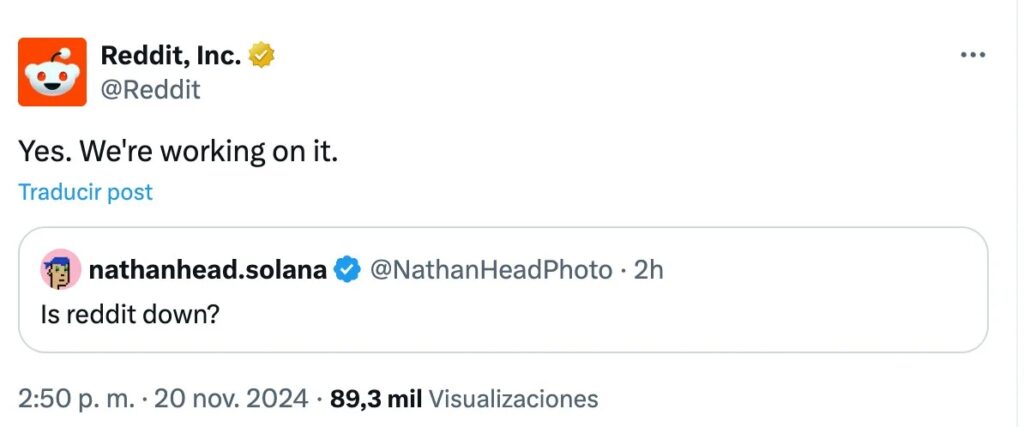Viewport: 1024px width, 427px height.
Task: Go to the @NathanHeadPhoto handle
Action: click(491, 269)
